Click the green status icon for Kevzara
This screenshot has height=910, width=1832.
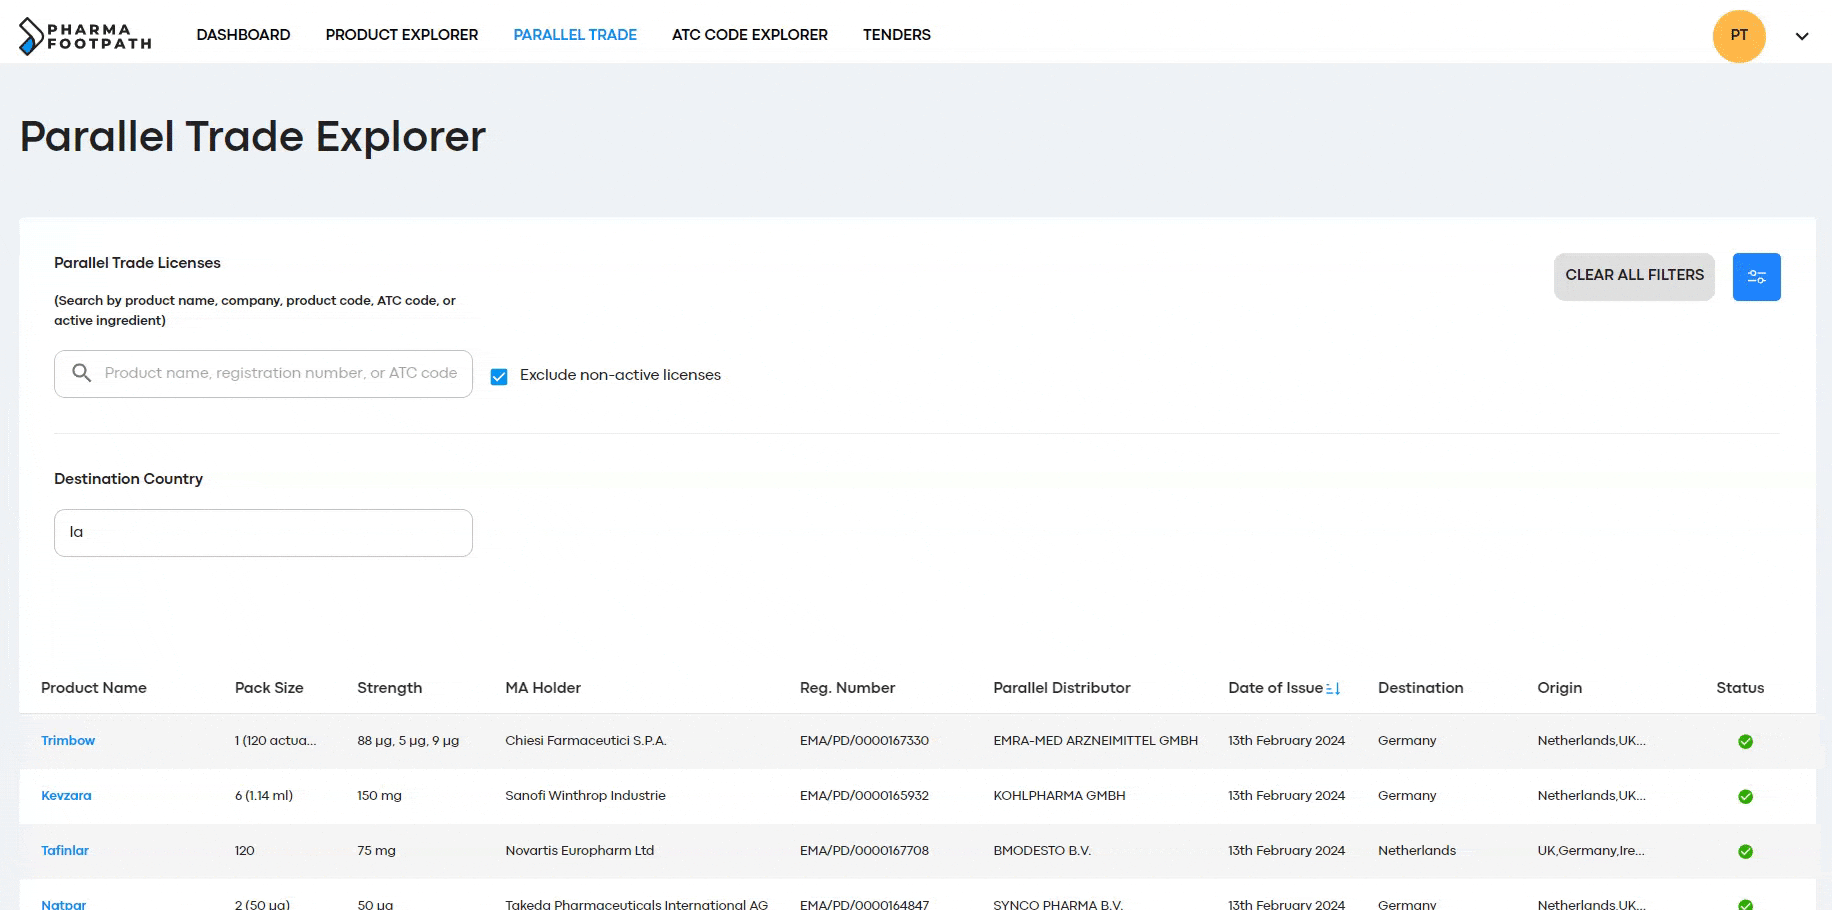pyautogui.click(x=1745, y=796)
